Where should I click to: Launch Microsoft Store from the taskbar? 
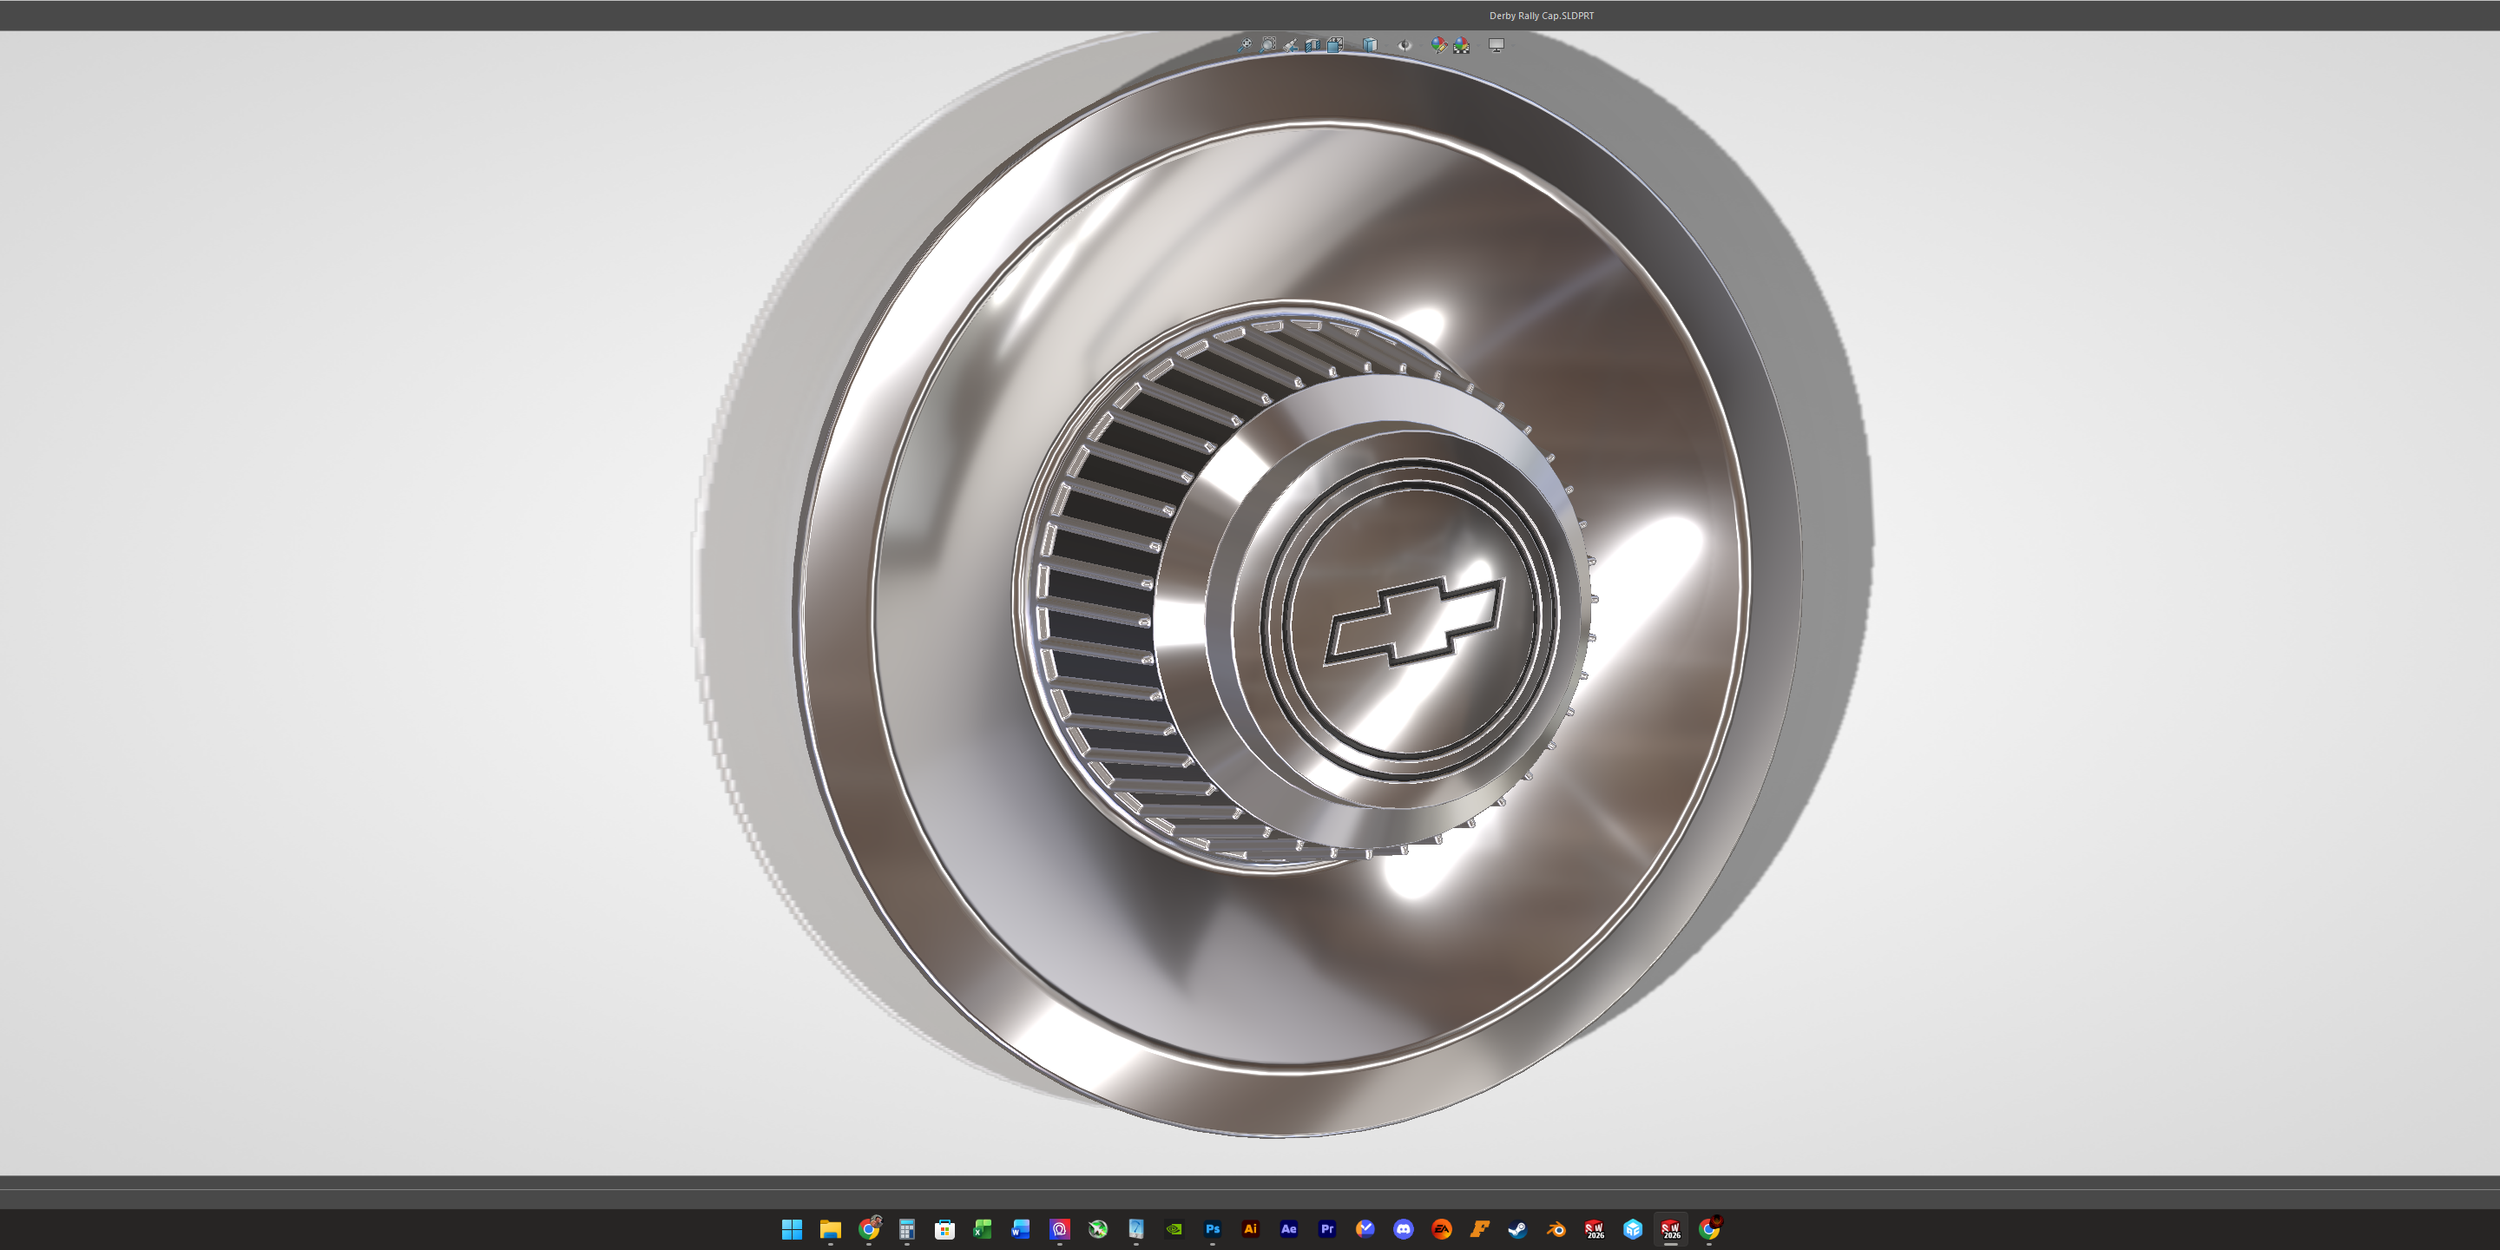pyautogui.click(x=945, y=1229)
